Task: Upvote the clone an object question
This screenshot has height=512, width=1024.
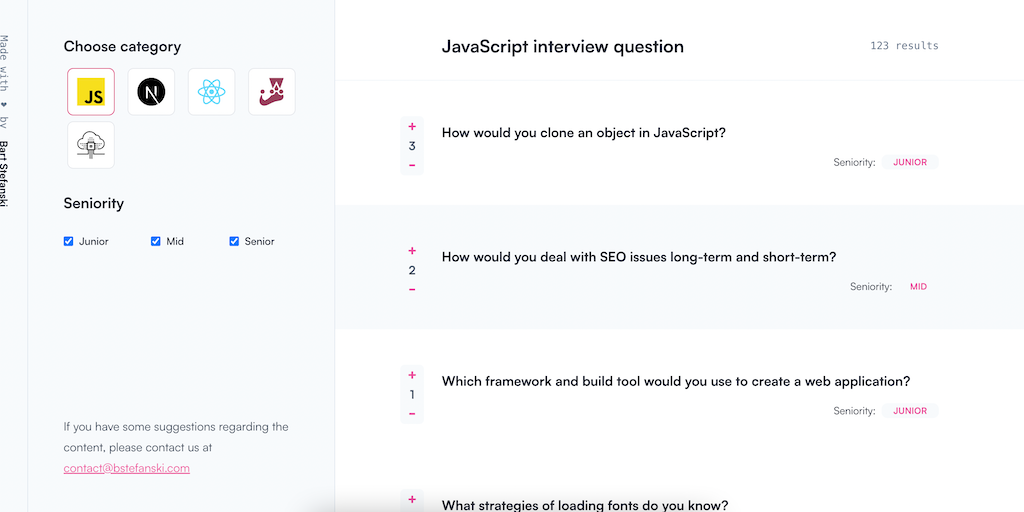Action: [412, 127]
